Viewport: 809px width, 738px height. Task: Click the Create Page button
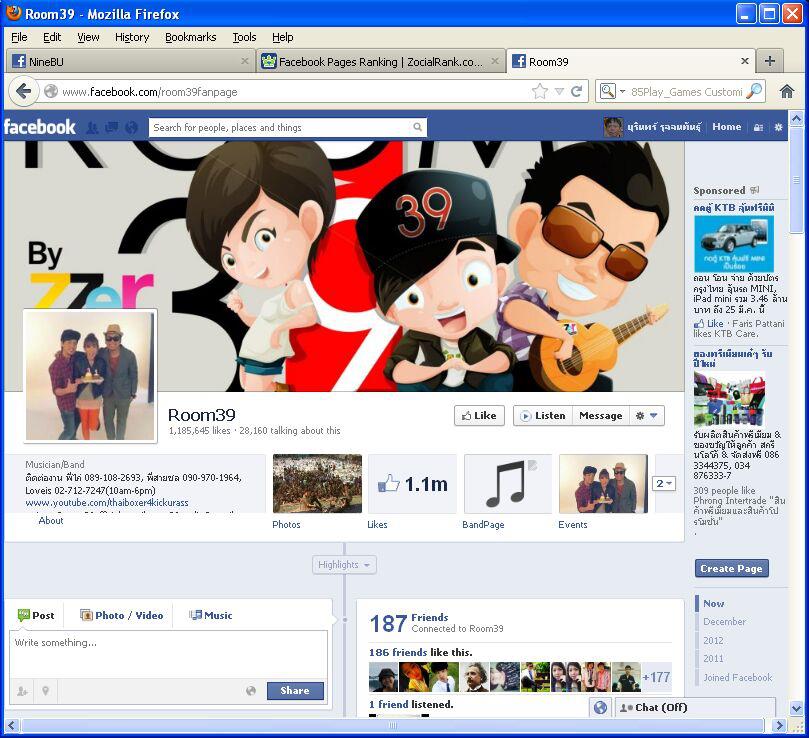[x=731, y=568]
